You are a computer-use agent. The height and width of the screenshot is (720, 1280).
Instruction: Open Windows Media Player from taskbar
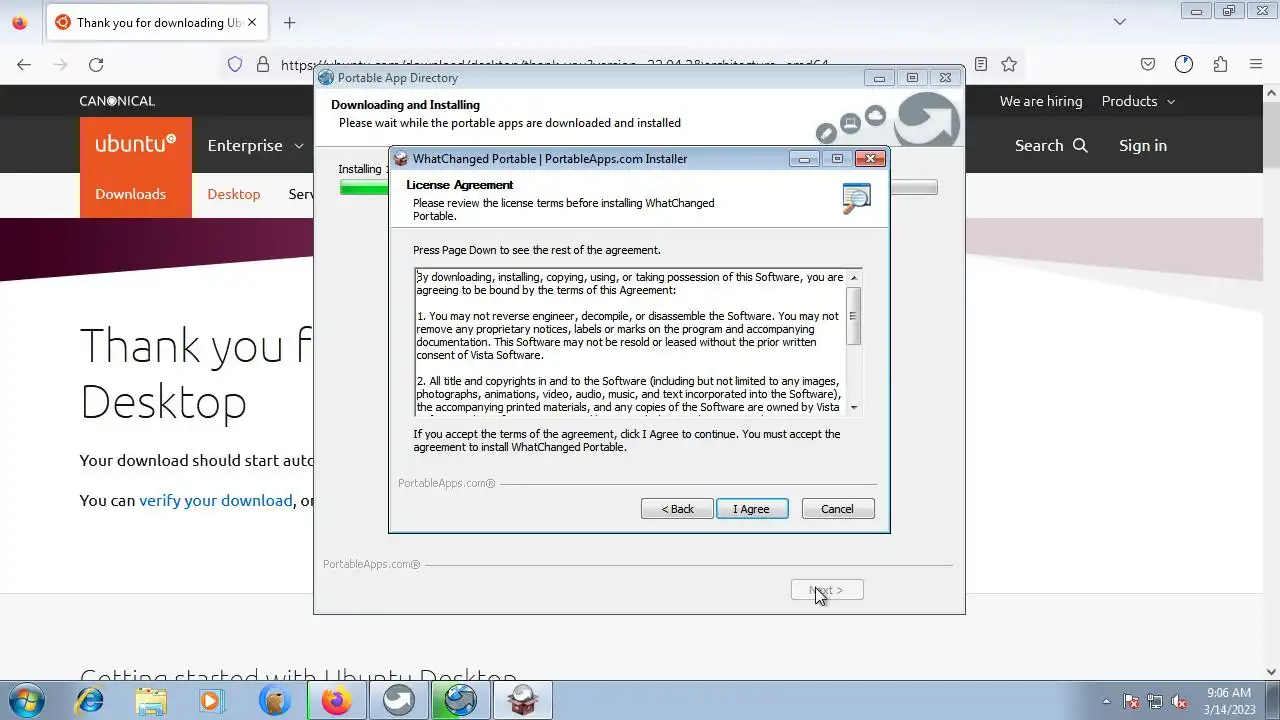[x=210, y=700]
